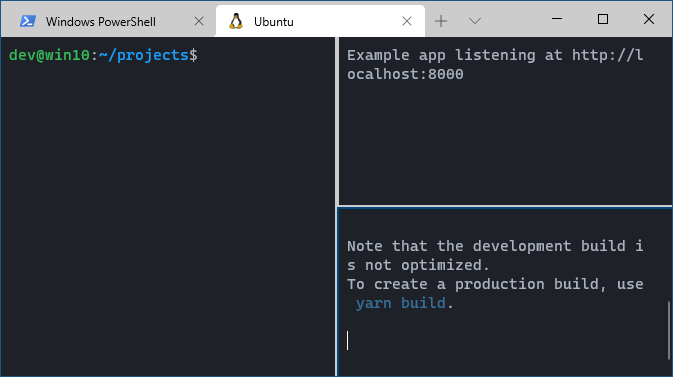Open the new tab profile dropdown
673x377 pixels.
pos(475,21)
